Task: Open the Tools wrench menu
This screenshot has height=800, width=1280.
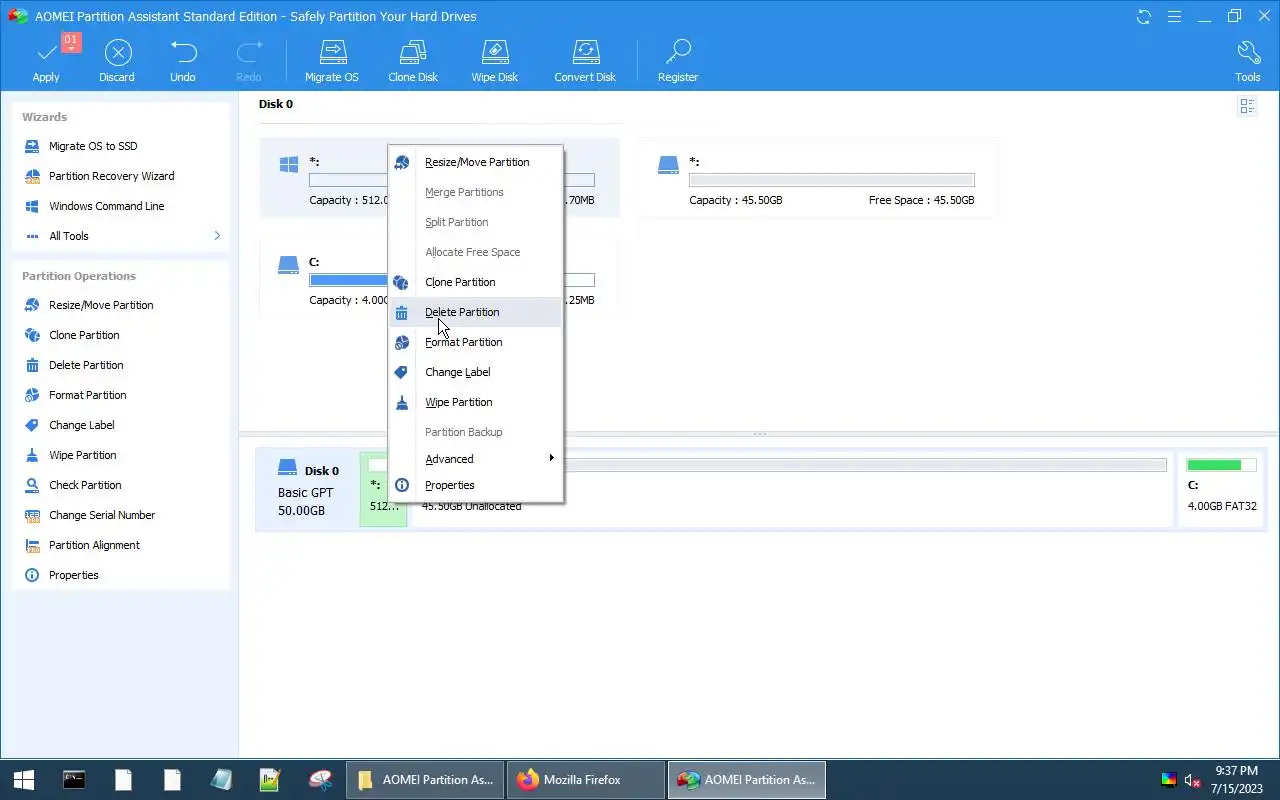Action: click(1248, 61)
